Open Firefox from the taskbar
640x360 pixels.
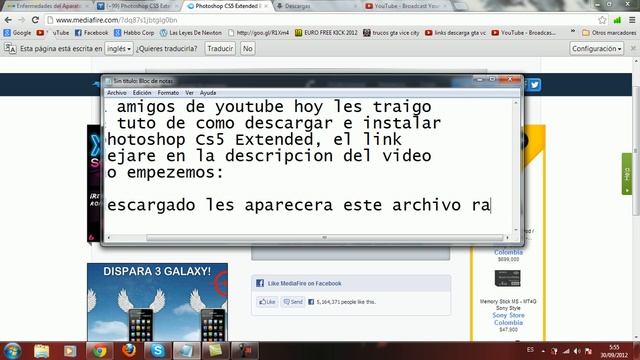click(129, 351)
